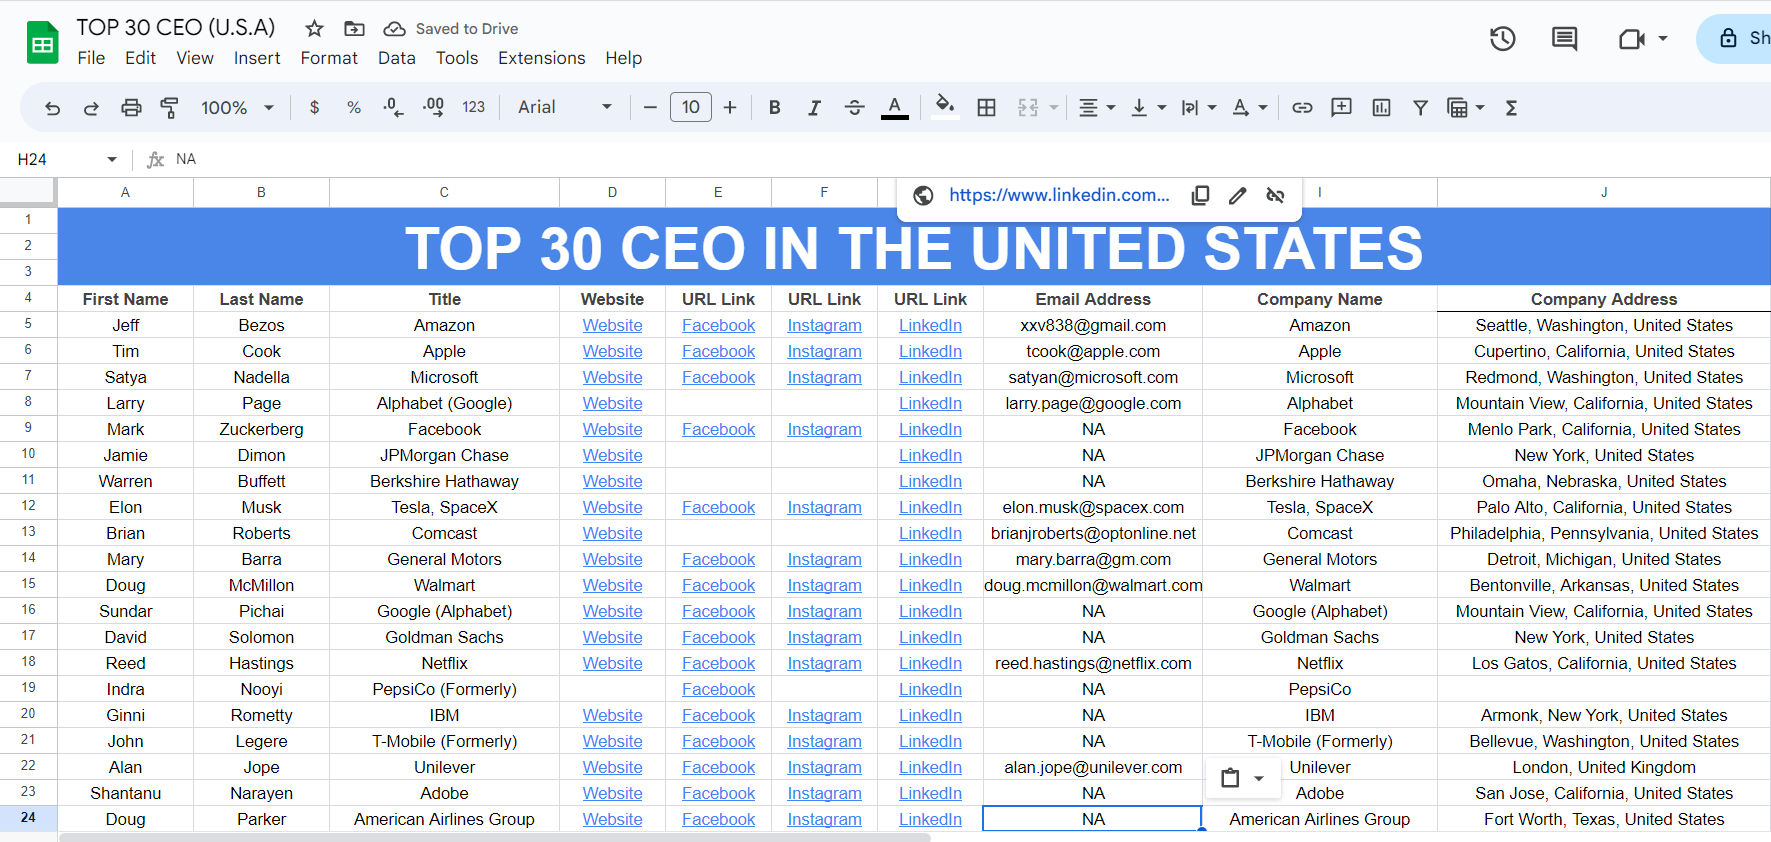Image resolution: width=1771 pixels, height=842 pixels.
Task: Open the Text rotation dropdown
Action: 1250,107
